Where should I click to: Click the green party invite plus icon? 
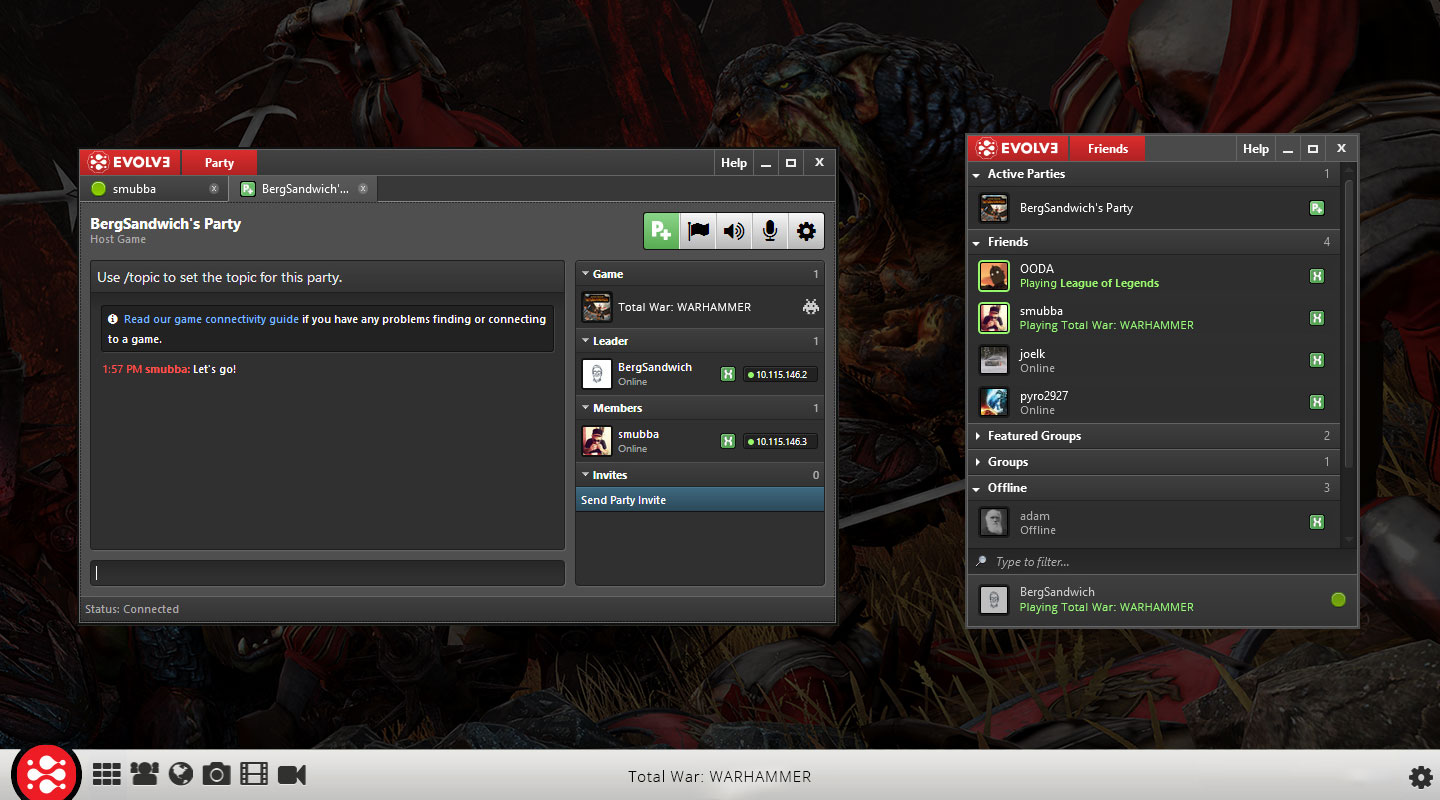(x=661, y=231)
